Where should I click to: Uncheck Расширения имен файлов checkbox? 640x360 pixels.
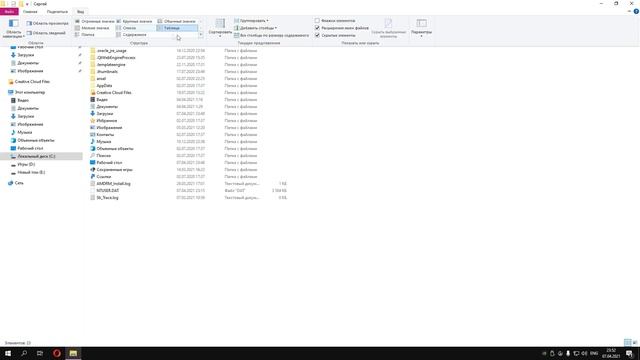[317, 28]
